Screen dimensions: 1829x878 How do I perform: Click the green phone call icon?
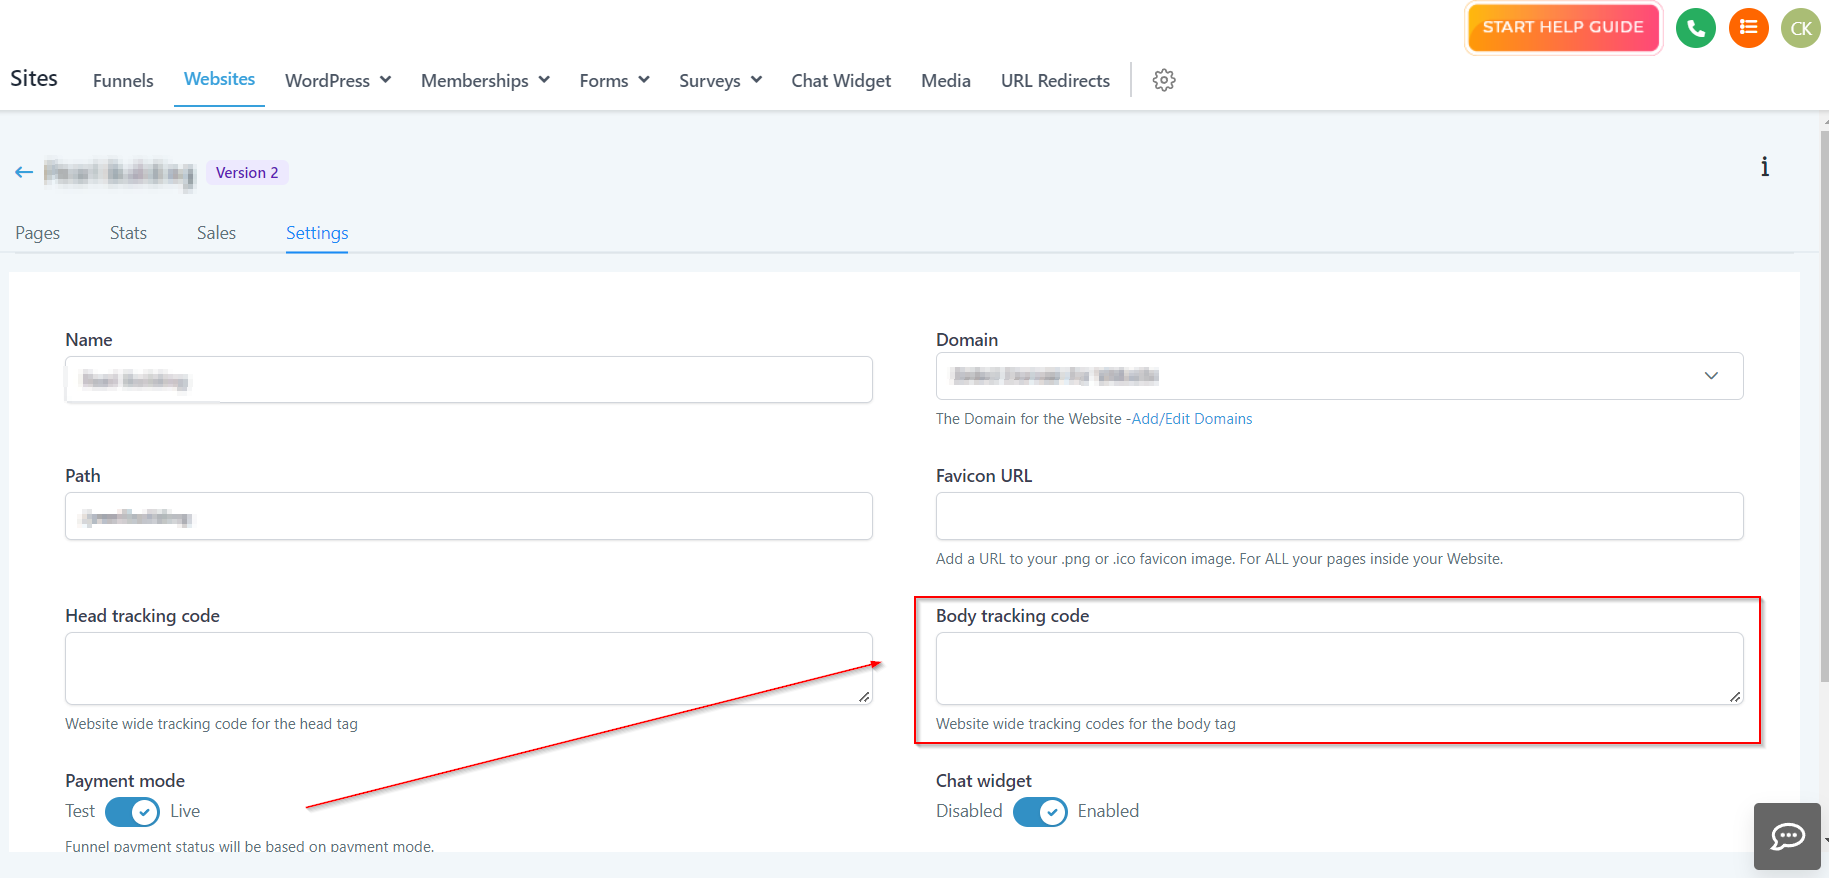click(1695, 28)
